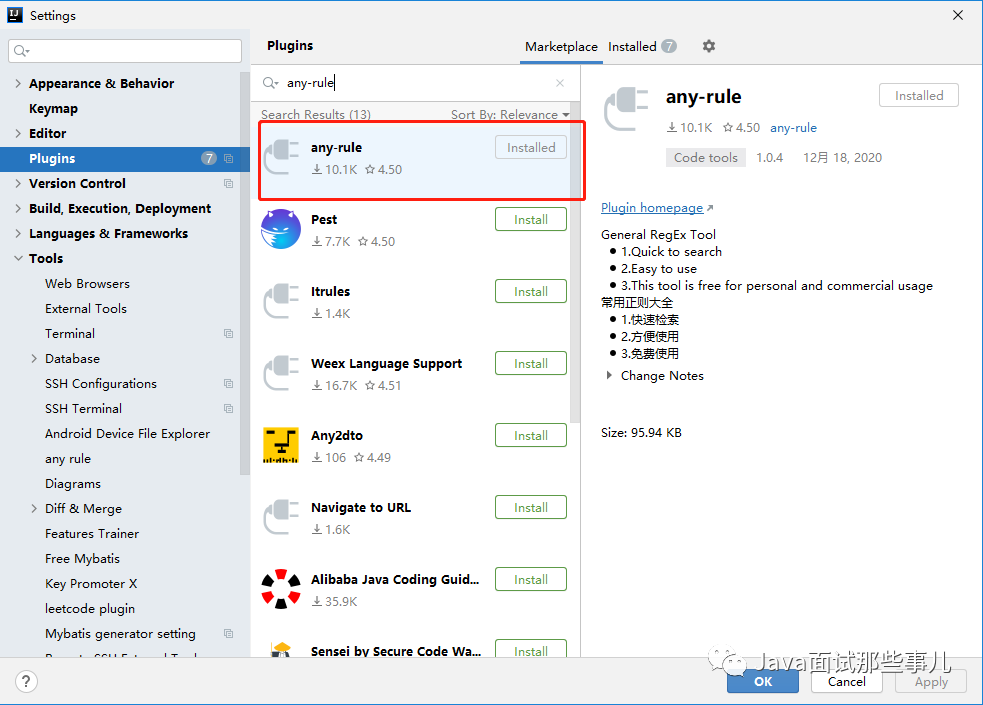Screen dimensions: 983x705
Task: Open External Tools settings
Action: [86, 308]
